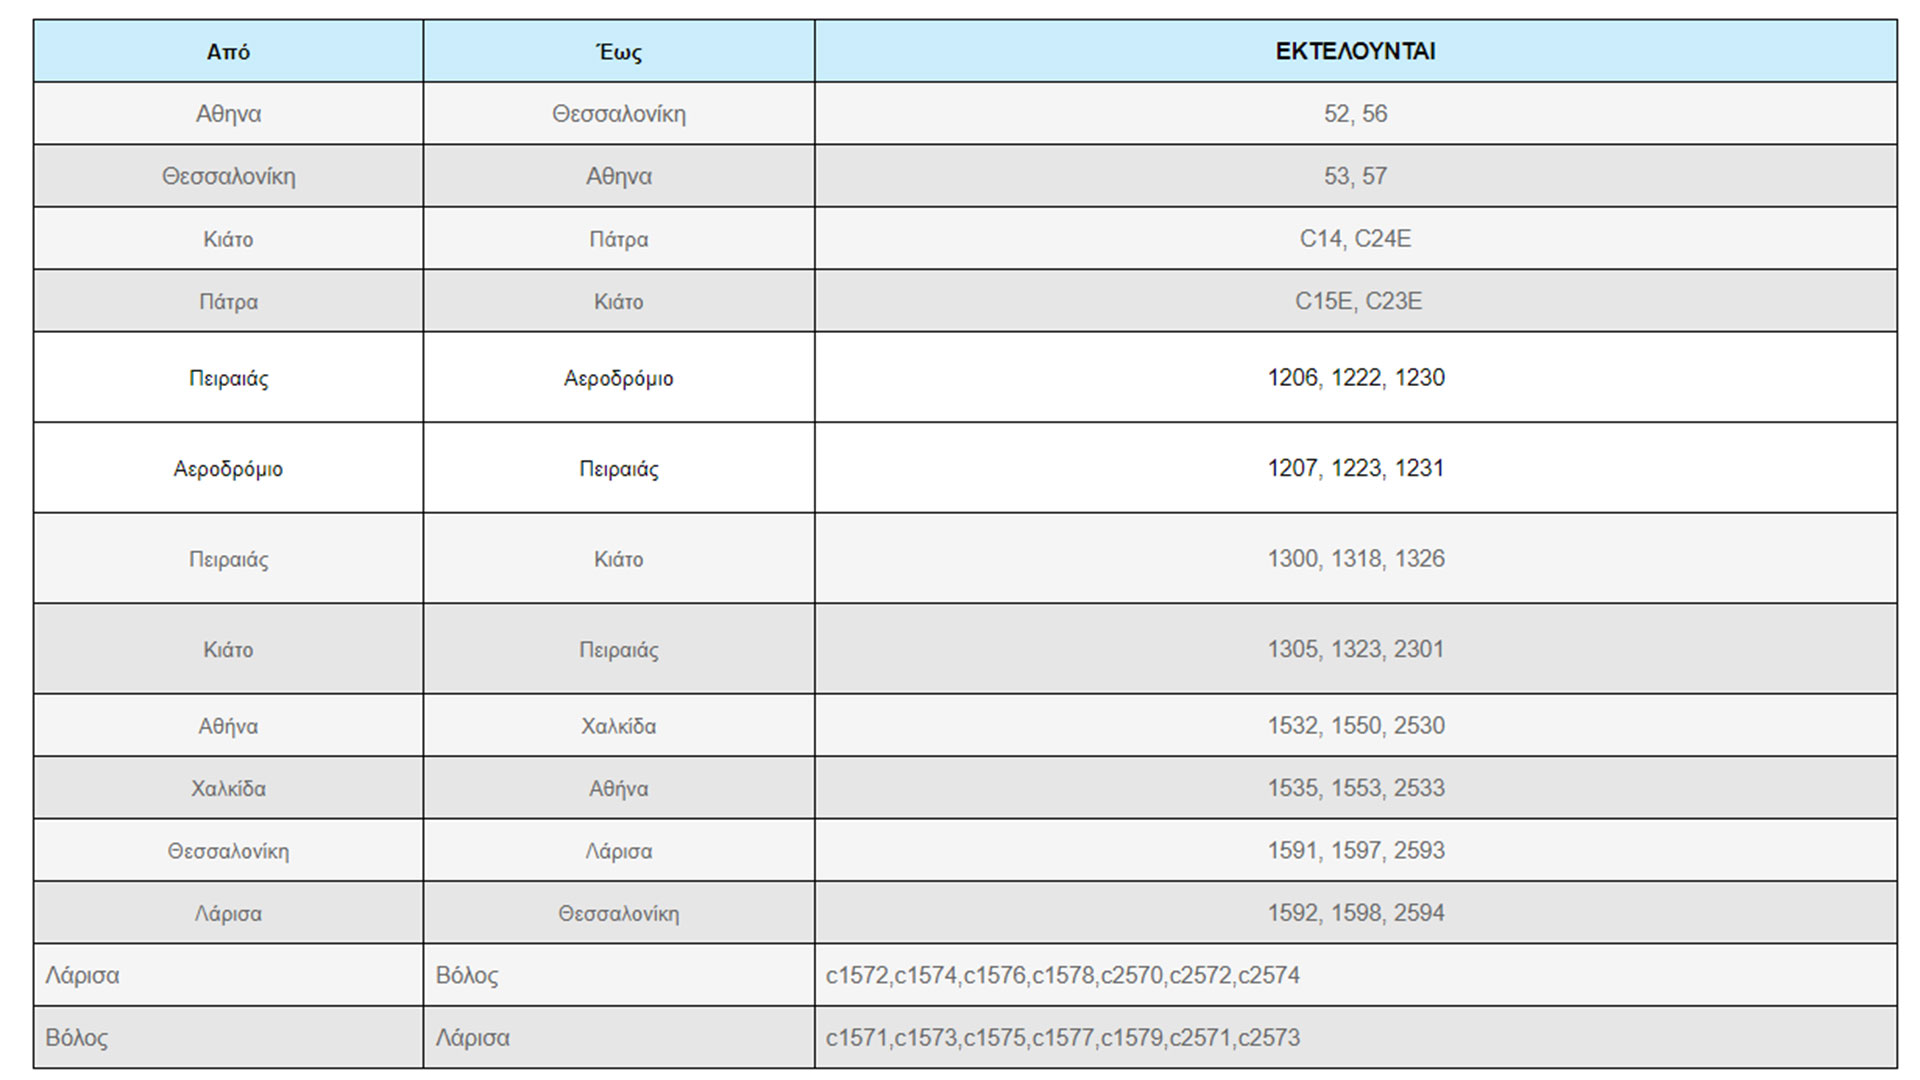Screen dimensions: 1920x1080
Task: Click the 'C15E, C23E' cell
Action: point(1357,301)
